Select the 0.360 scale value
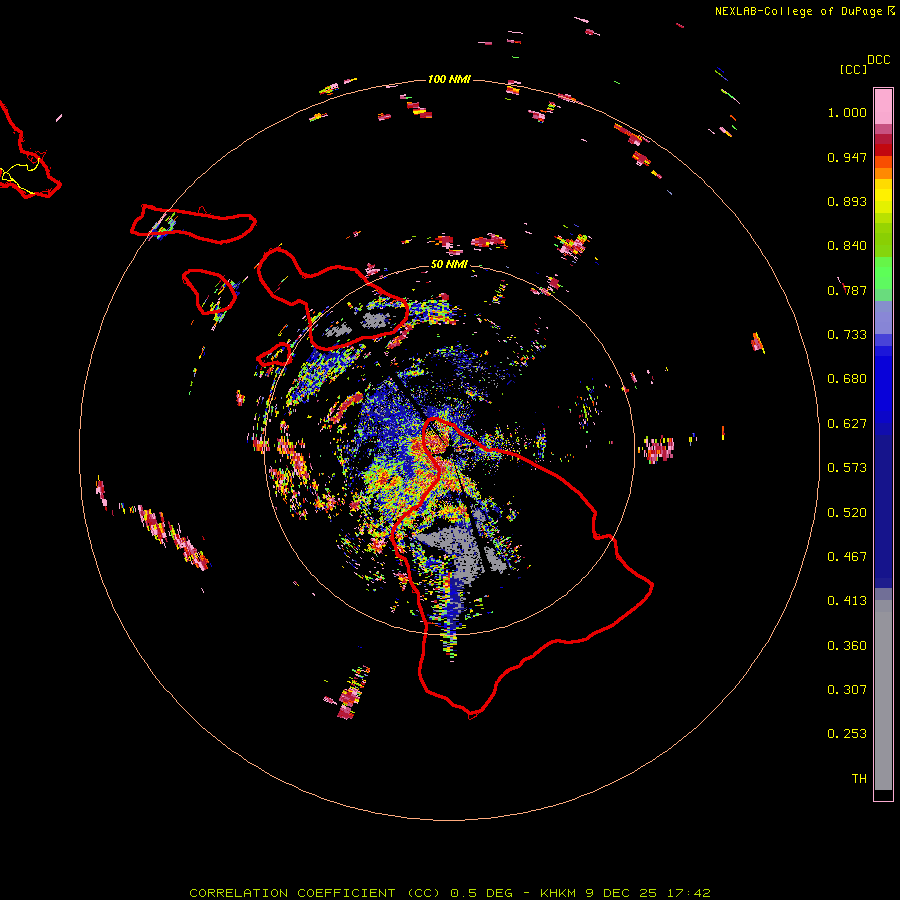Screen dimensions: 900x900 click(847, 646)
